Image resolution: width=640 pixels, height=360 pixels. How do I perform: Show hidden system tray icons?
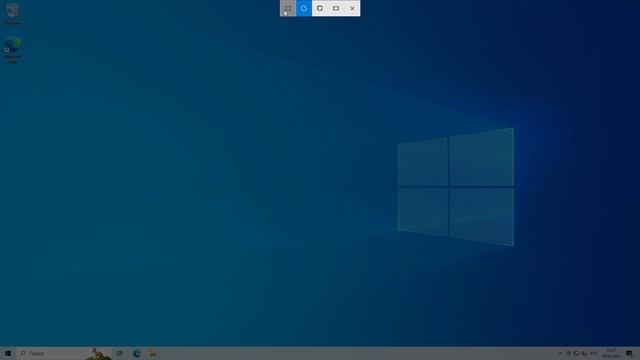(560, 353)
